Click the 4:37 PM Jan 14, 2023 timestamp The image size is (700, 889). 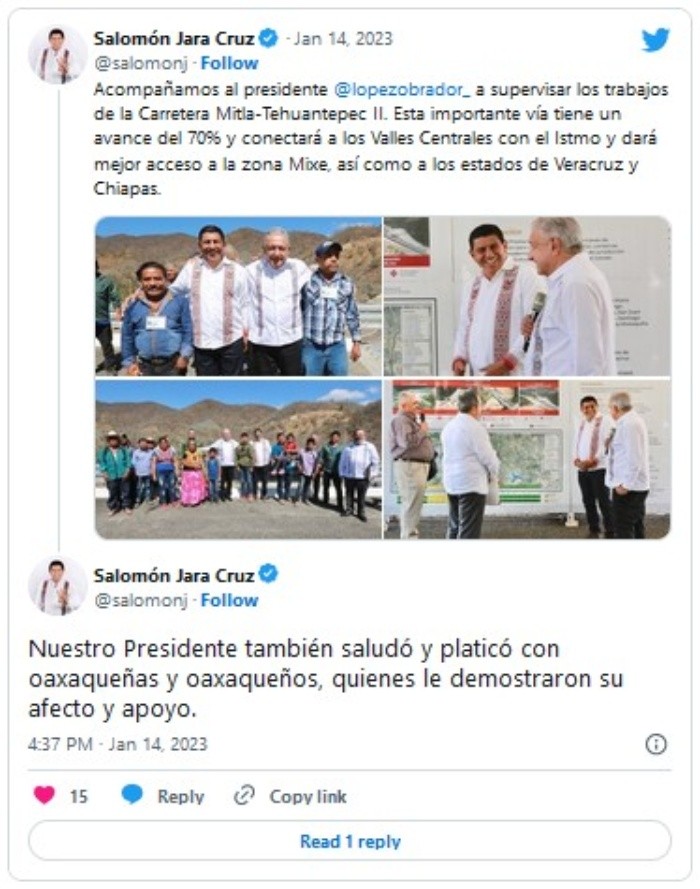pyautogui.click(x=118, y=744)
